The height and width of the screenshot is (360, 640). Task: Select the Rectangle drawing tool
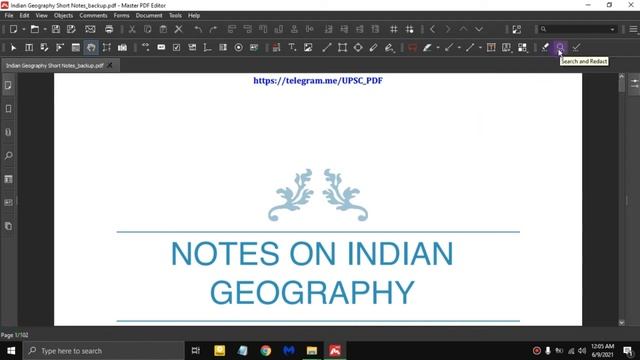point(342,48)
